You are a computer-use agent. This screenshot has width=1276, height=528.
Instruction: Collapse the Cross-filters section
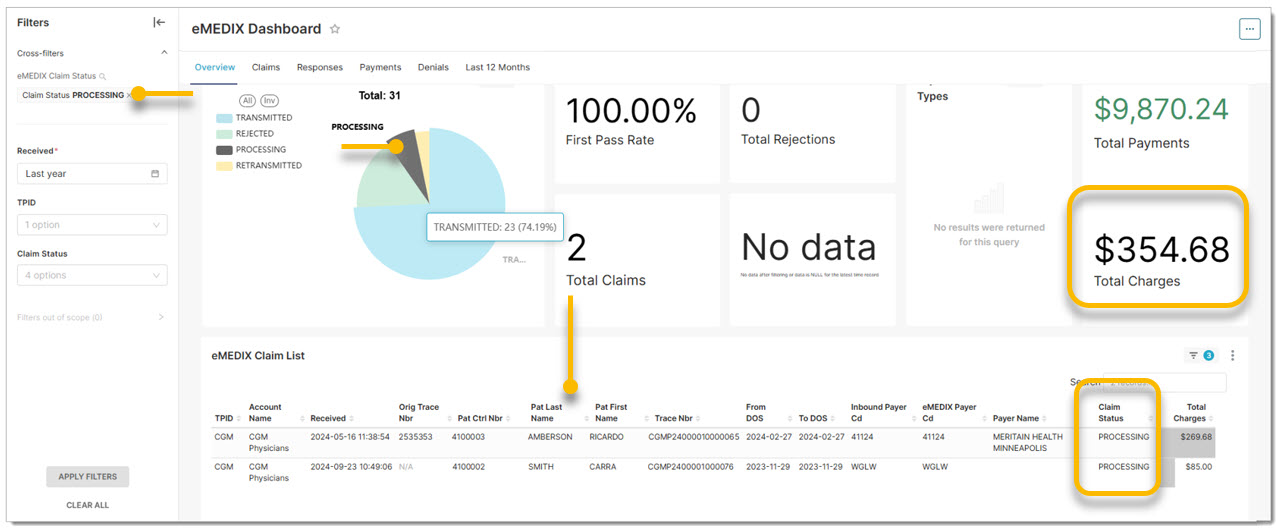point(164,53)
